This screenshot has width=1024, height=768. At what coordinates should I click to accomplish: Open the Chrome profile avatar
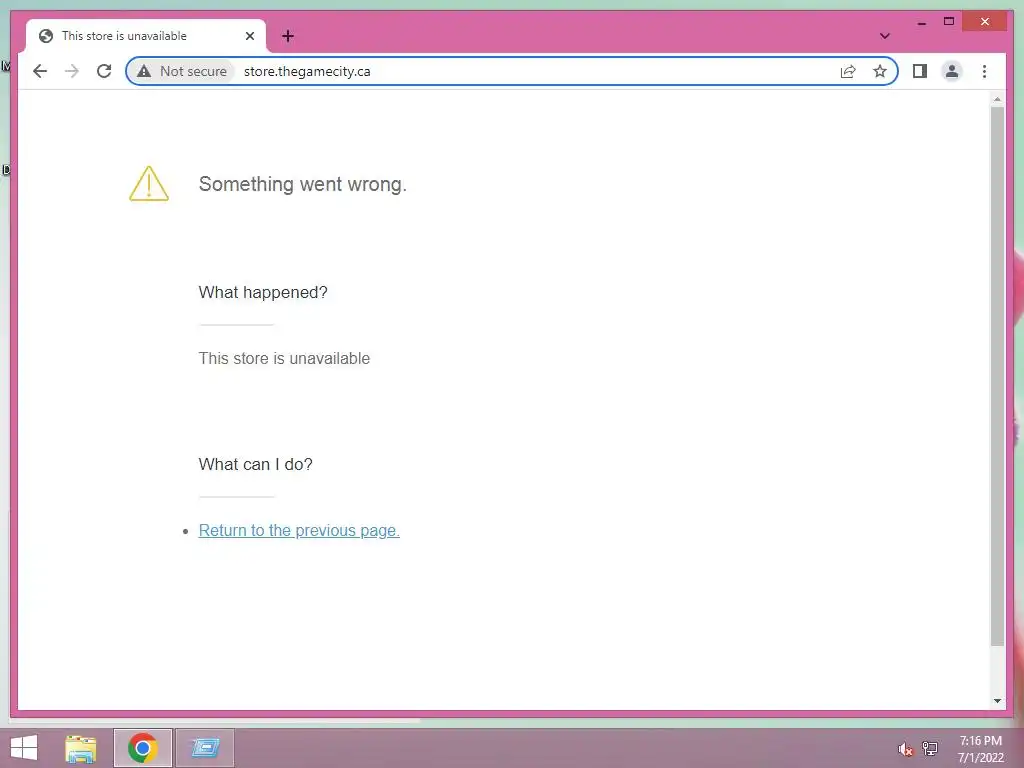point(952,71)
